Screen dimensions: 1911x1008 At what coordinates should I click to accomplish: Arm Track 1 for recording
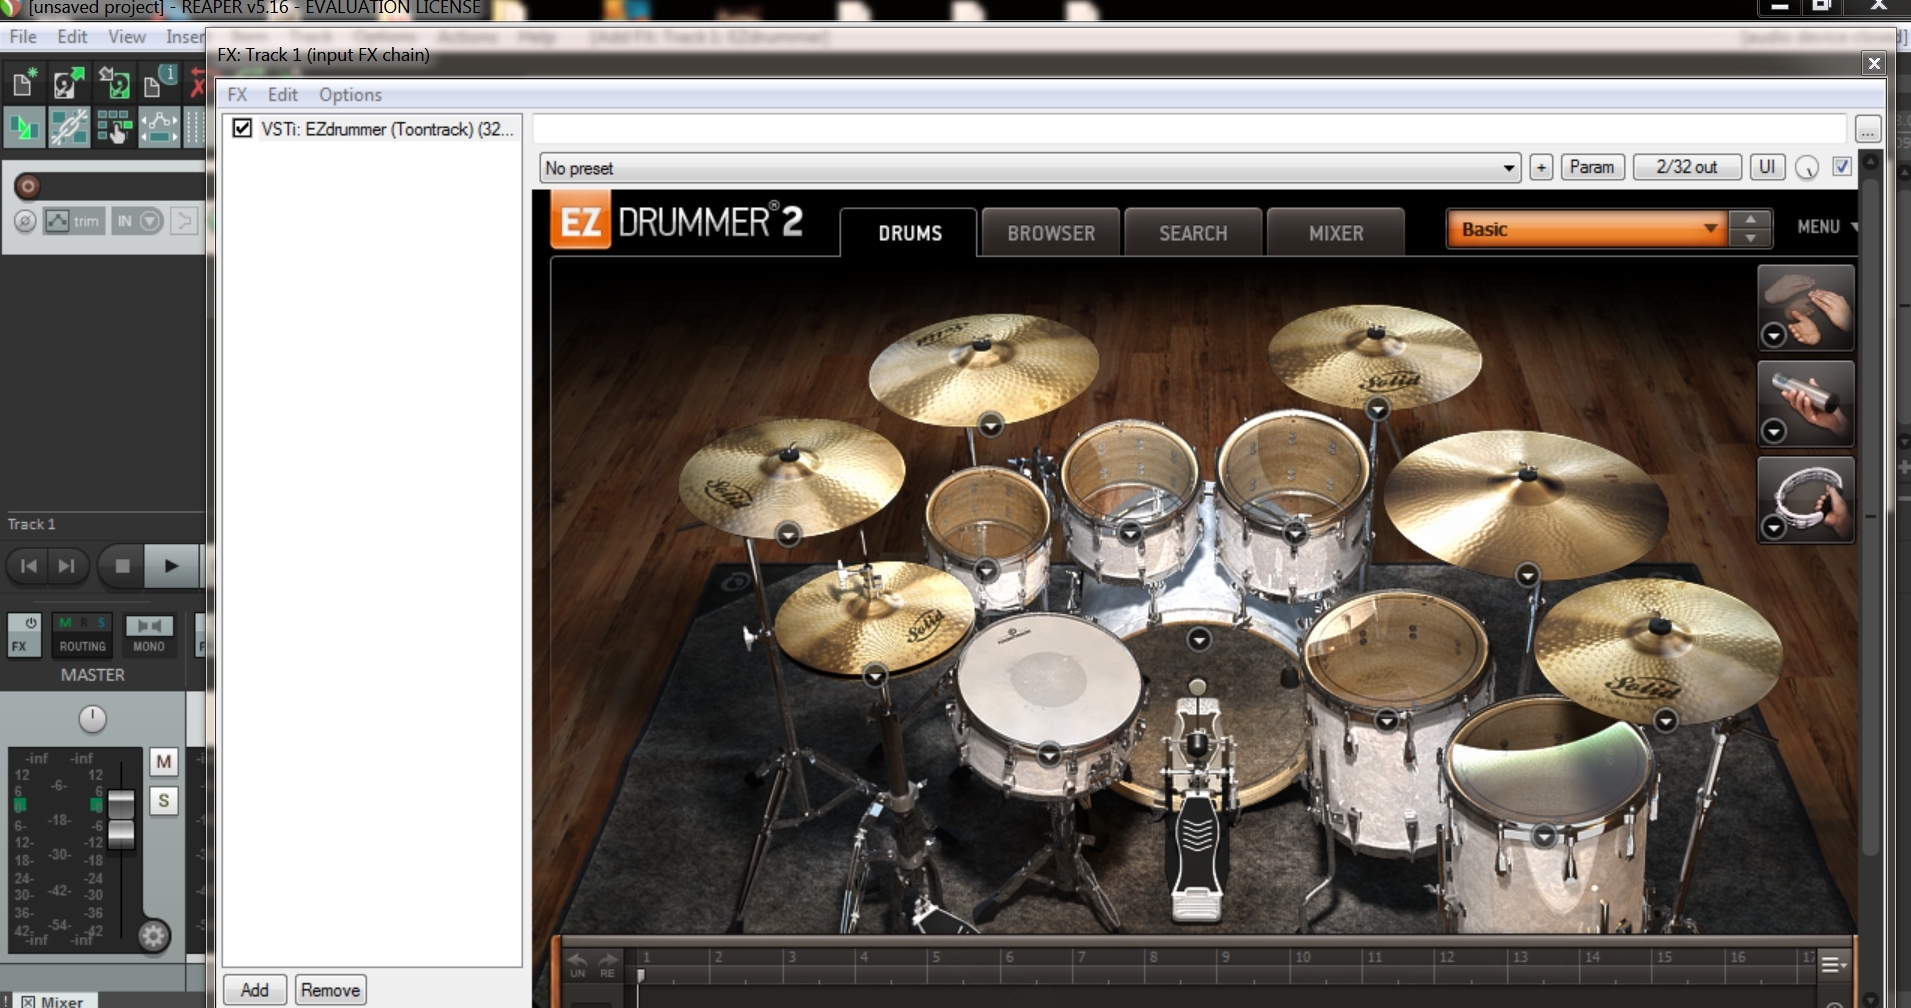tap(28, 186)
